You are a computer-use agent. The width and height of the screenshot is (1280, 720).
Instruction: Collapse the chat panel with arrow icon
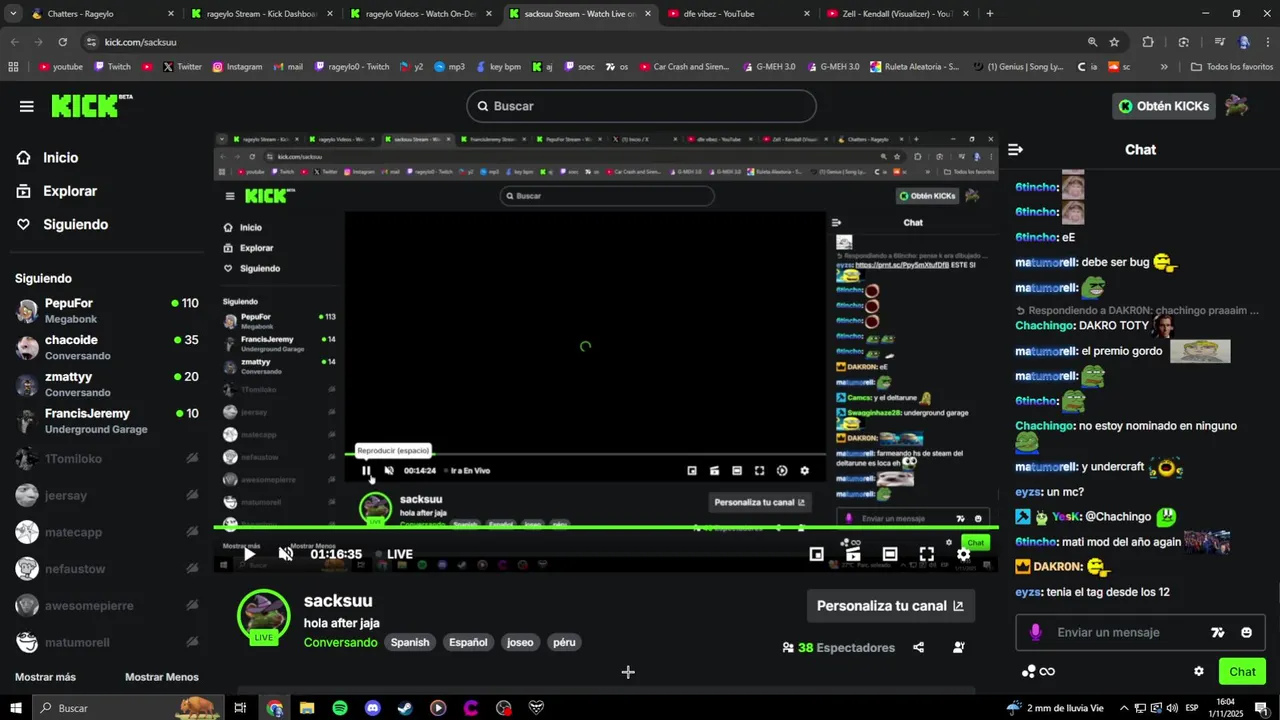click(x=1016, y=150)
